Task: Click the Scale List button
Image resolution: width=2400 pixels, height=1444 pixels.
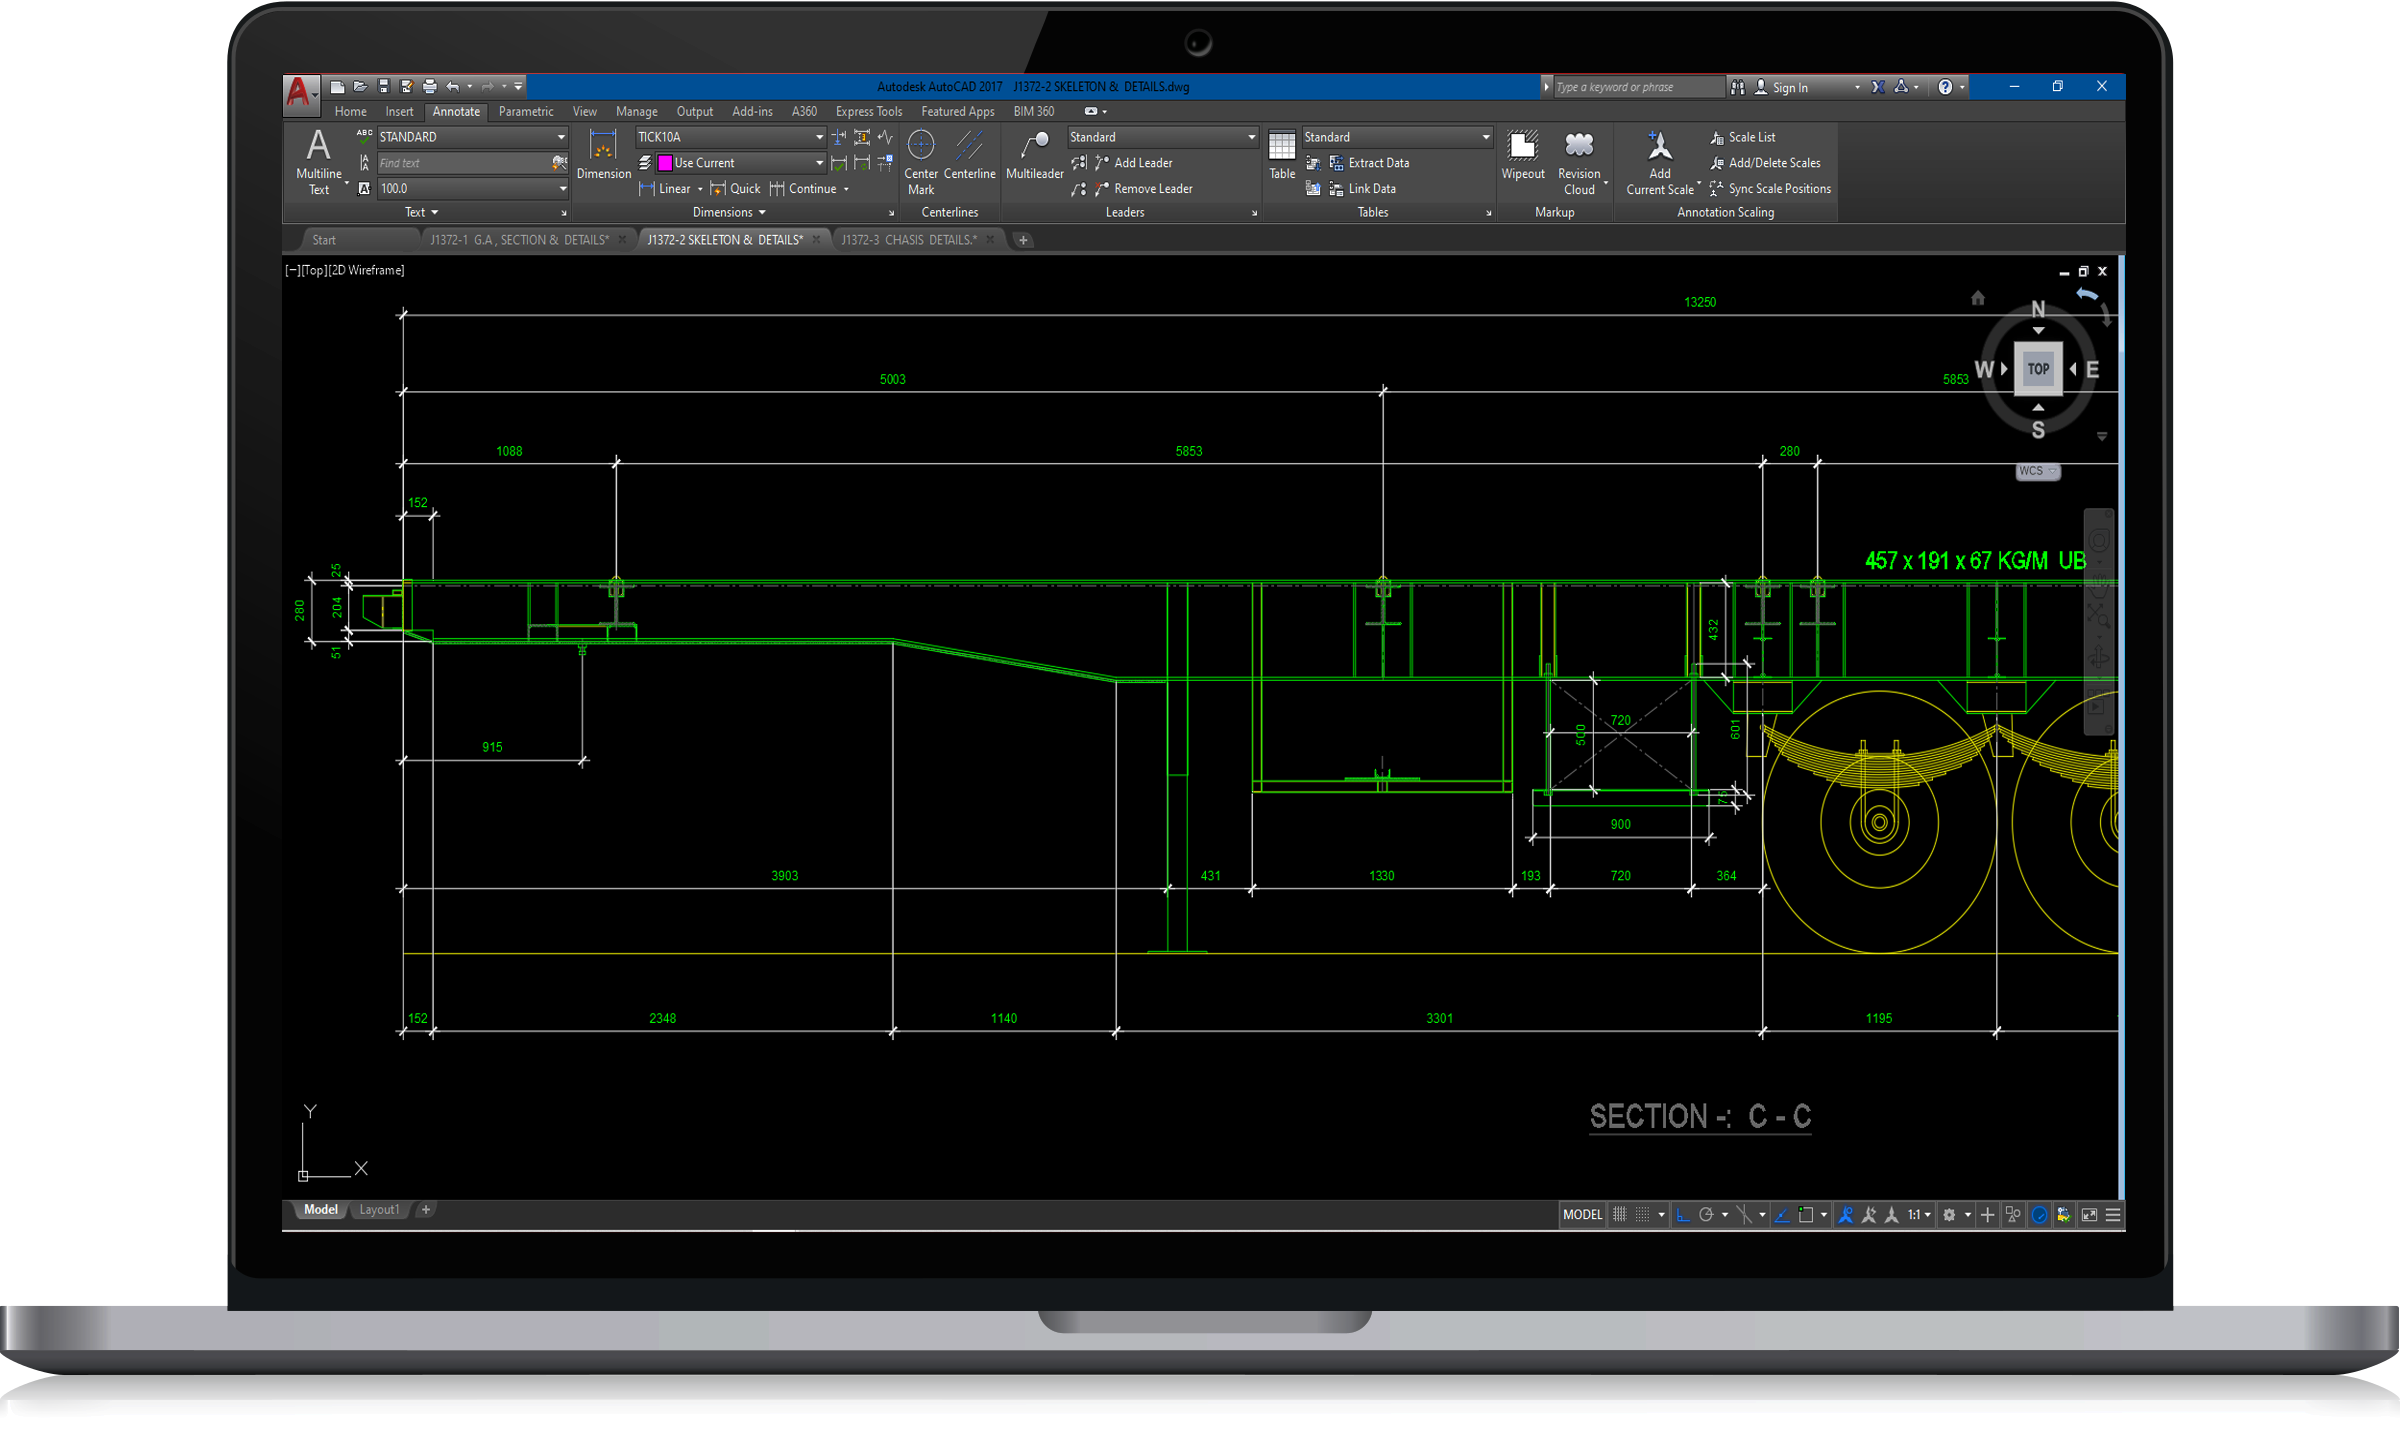Action: pos(1751,137)
